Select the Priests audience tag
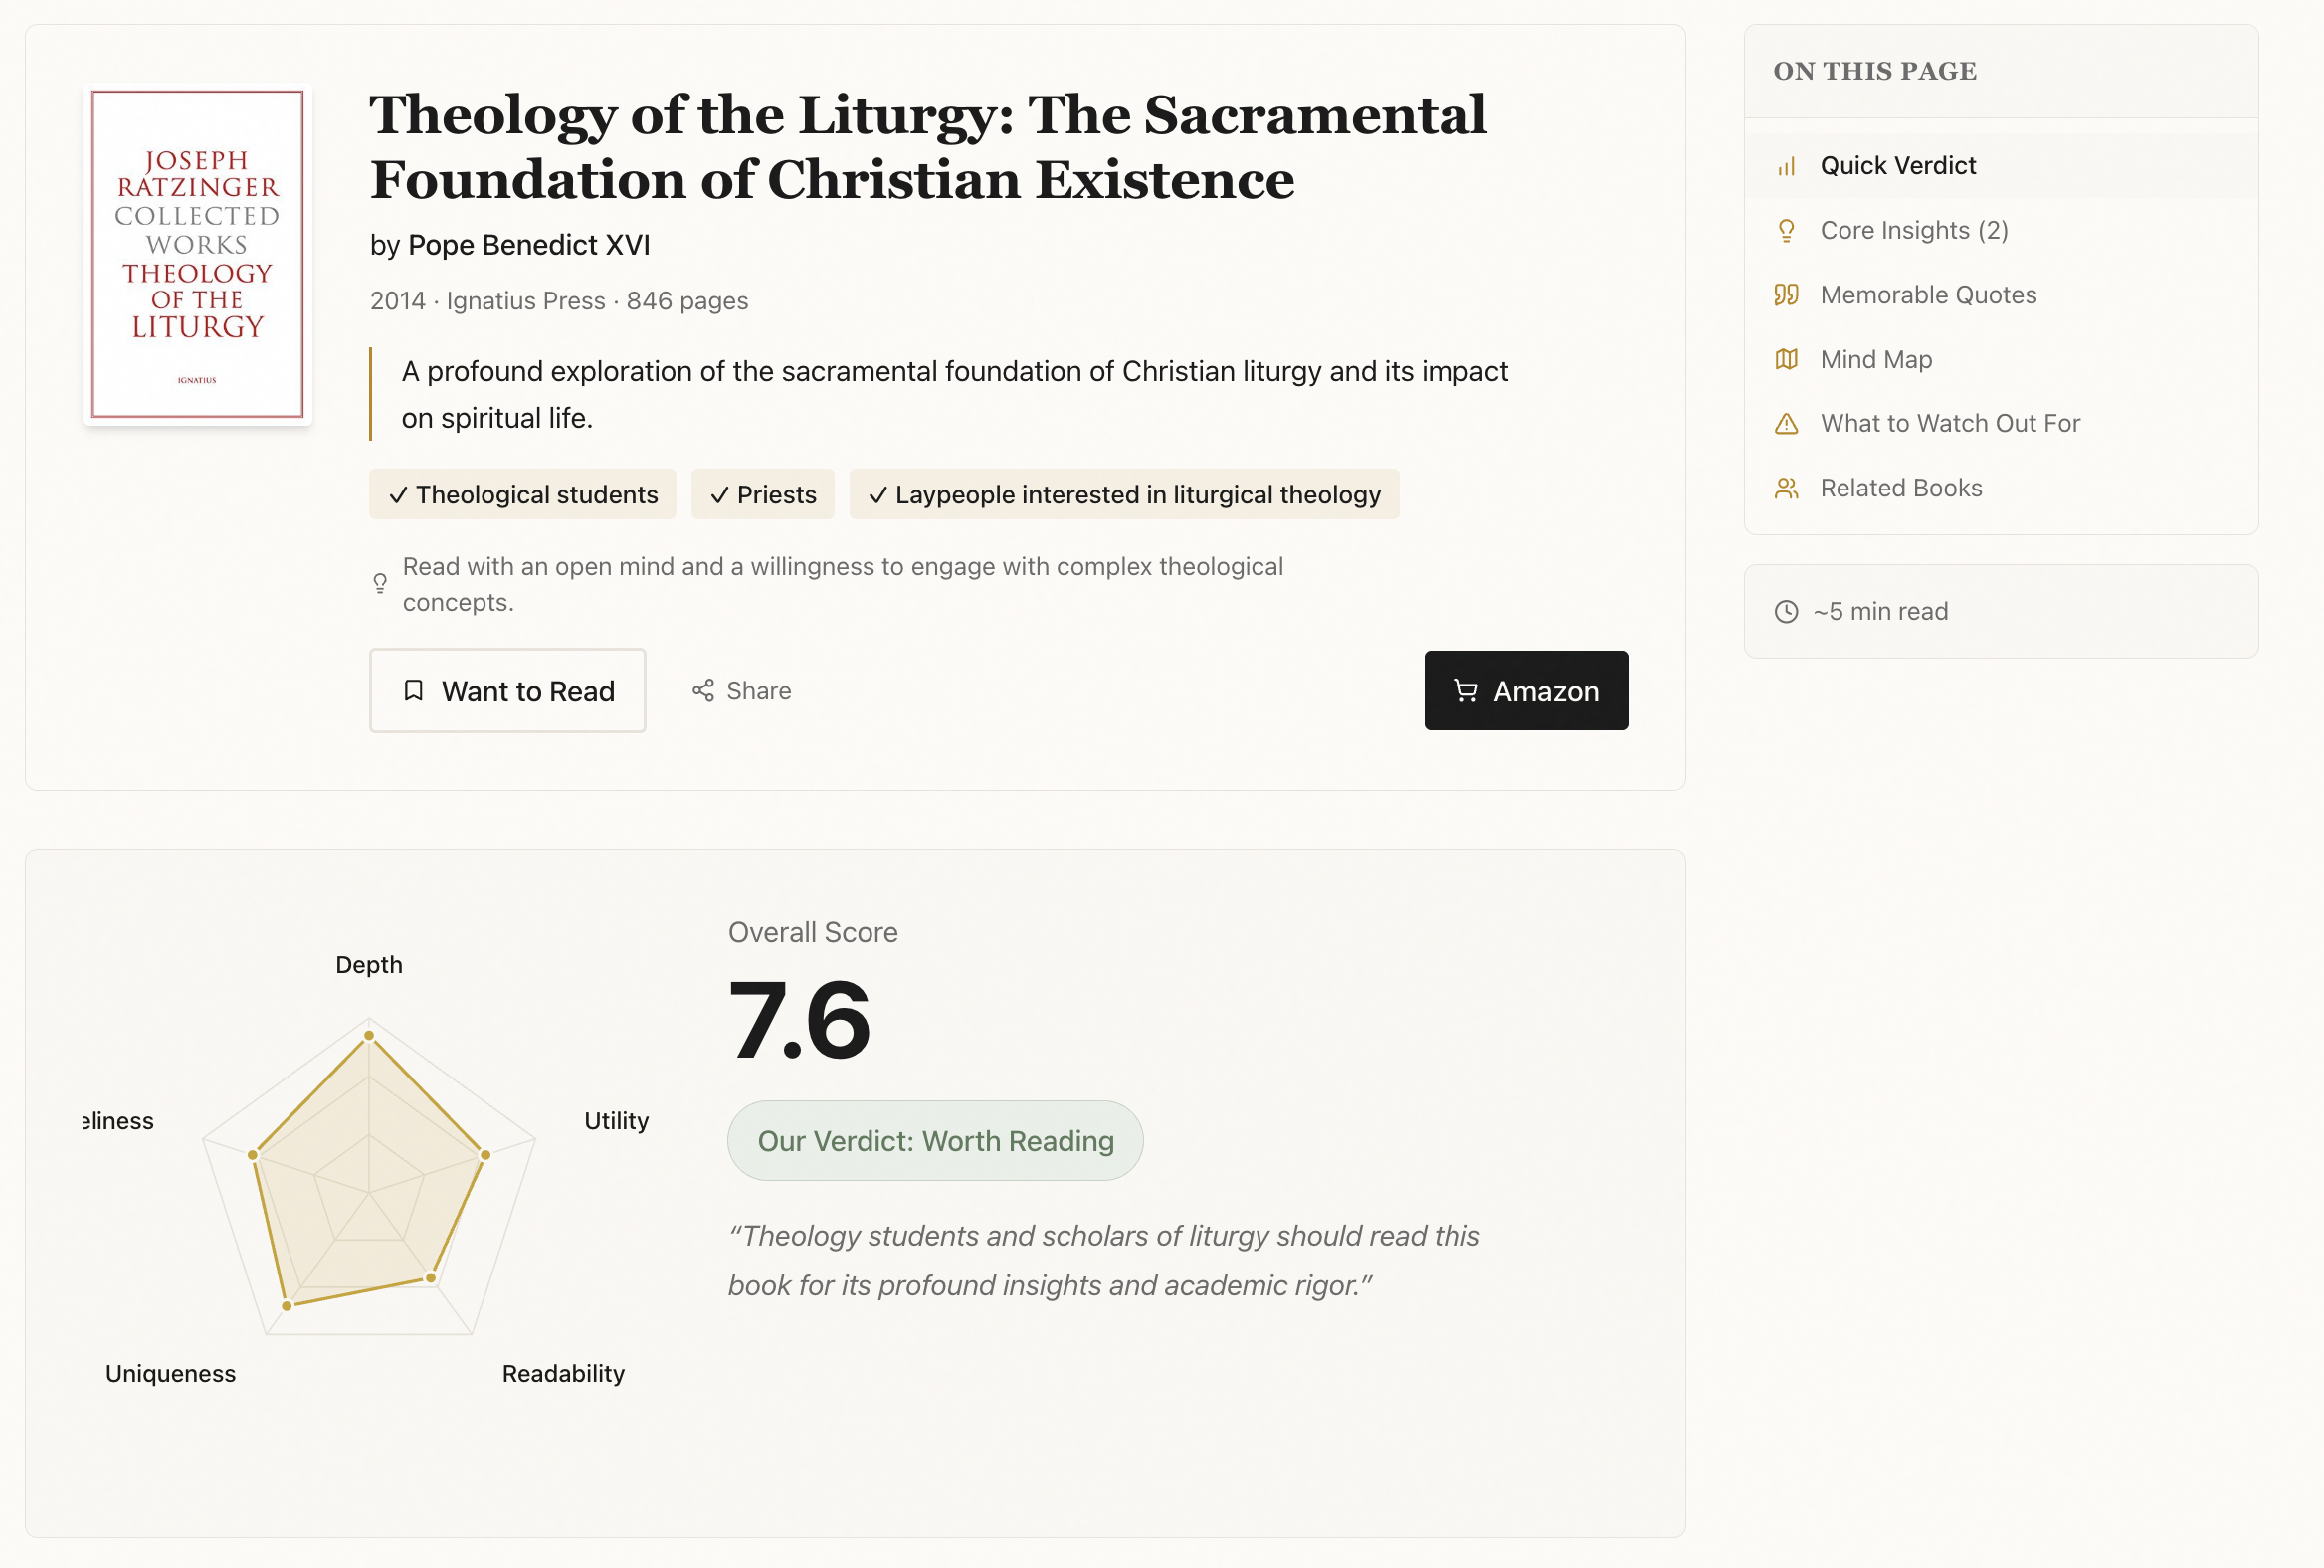Image resolution: width=2324 pixels, height=1568 pixels. 763,495
